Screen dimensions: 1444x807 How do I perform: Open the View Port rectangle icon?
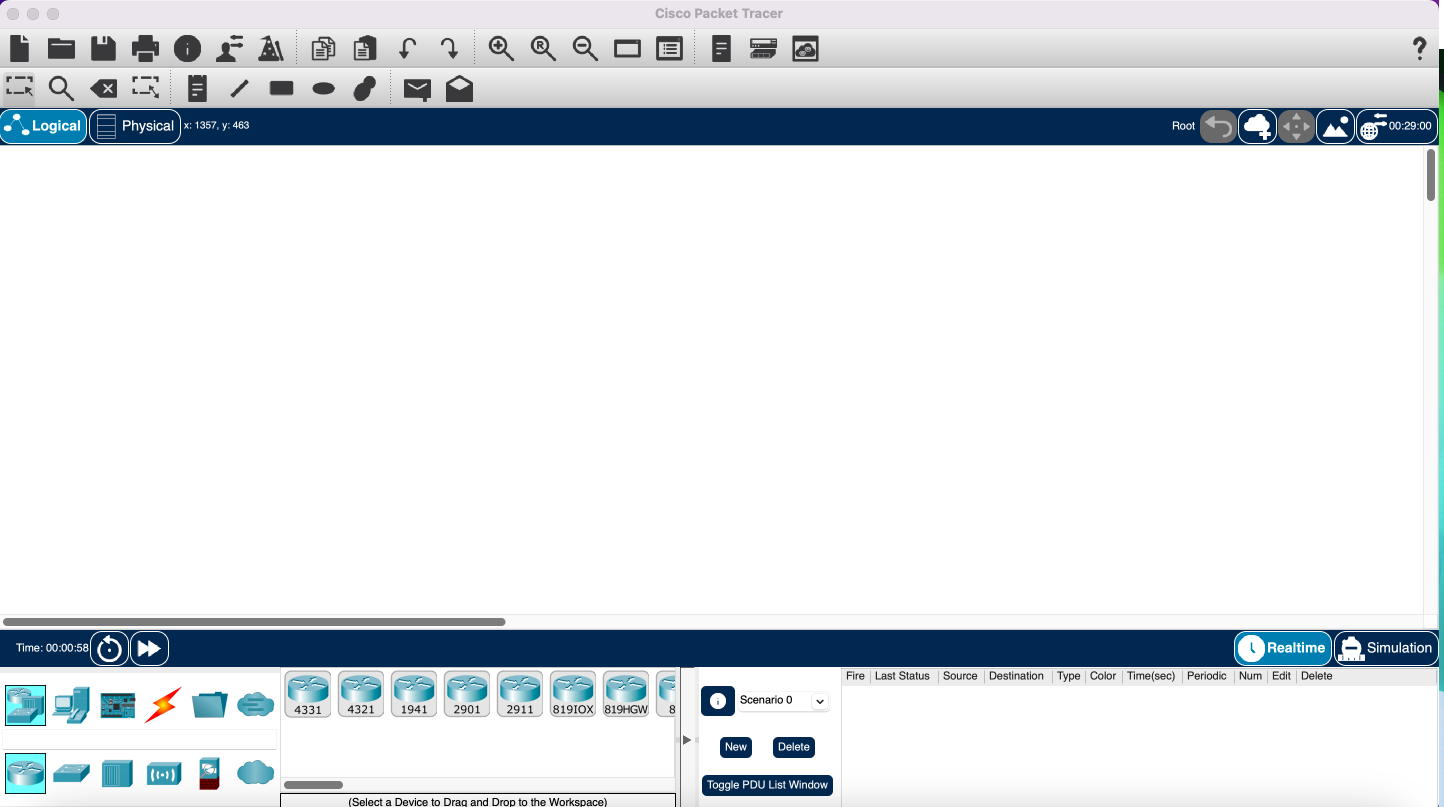pos(627,49)
